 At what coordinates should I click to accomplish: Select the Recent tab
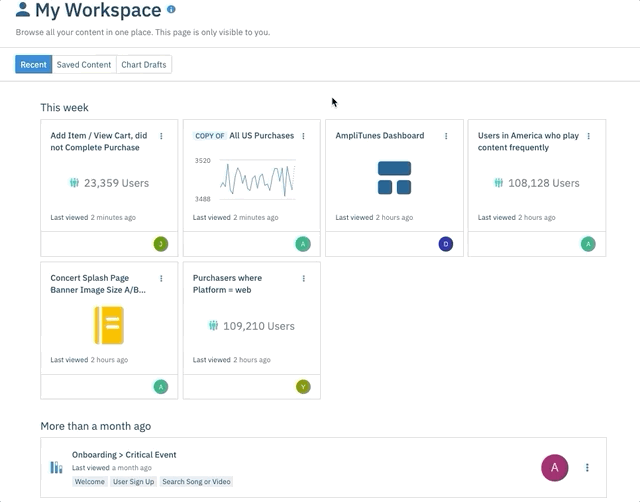pos(33,65)
